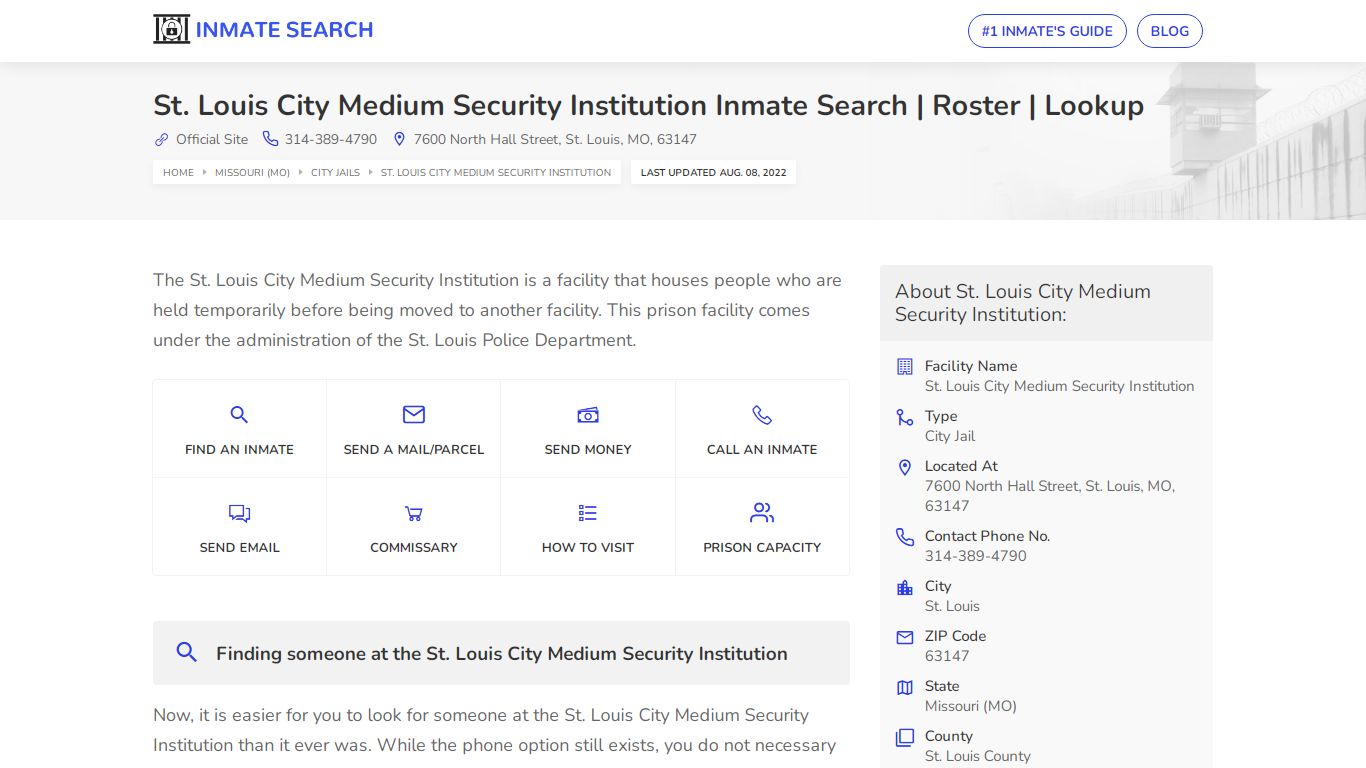Open the Send Money tile
1366x768 pixels.
[588, 429]
